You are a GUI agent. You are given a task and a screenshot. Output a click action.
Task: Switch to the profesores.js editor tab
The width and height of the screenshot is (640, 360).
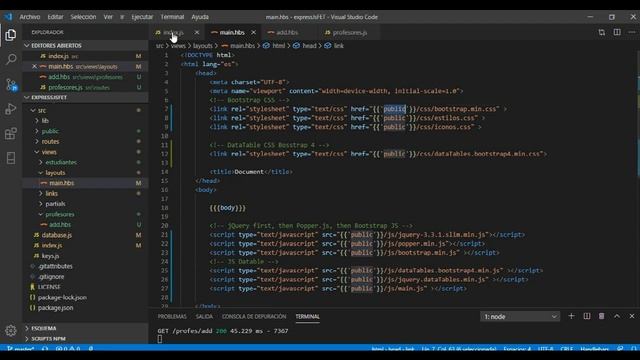tap(350, 32)
